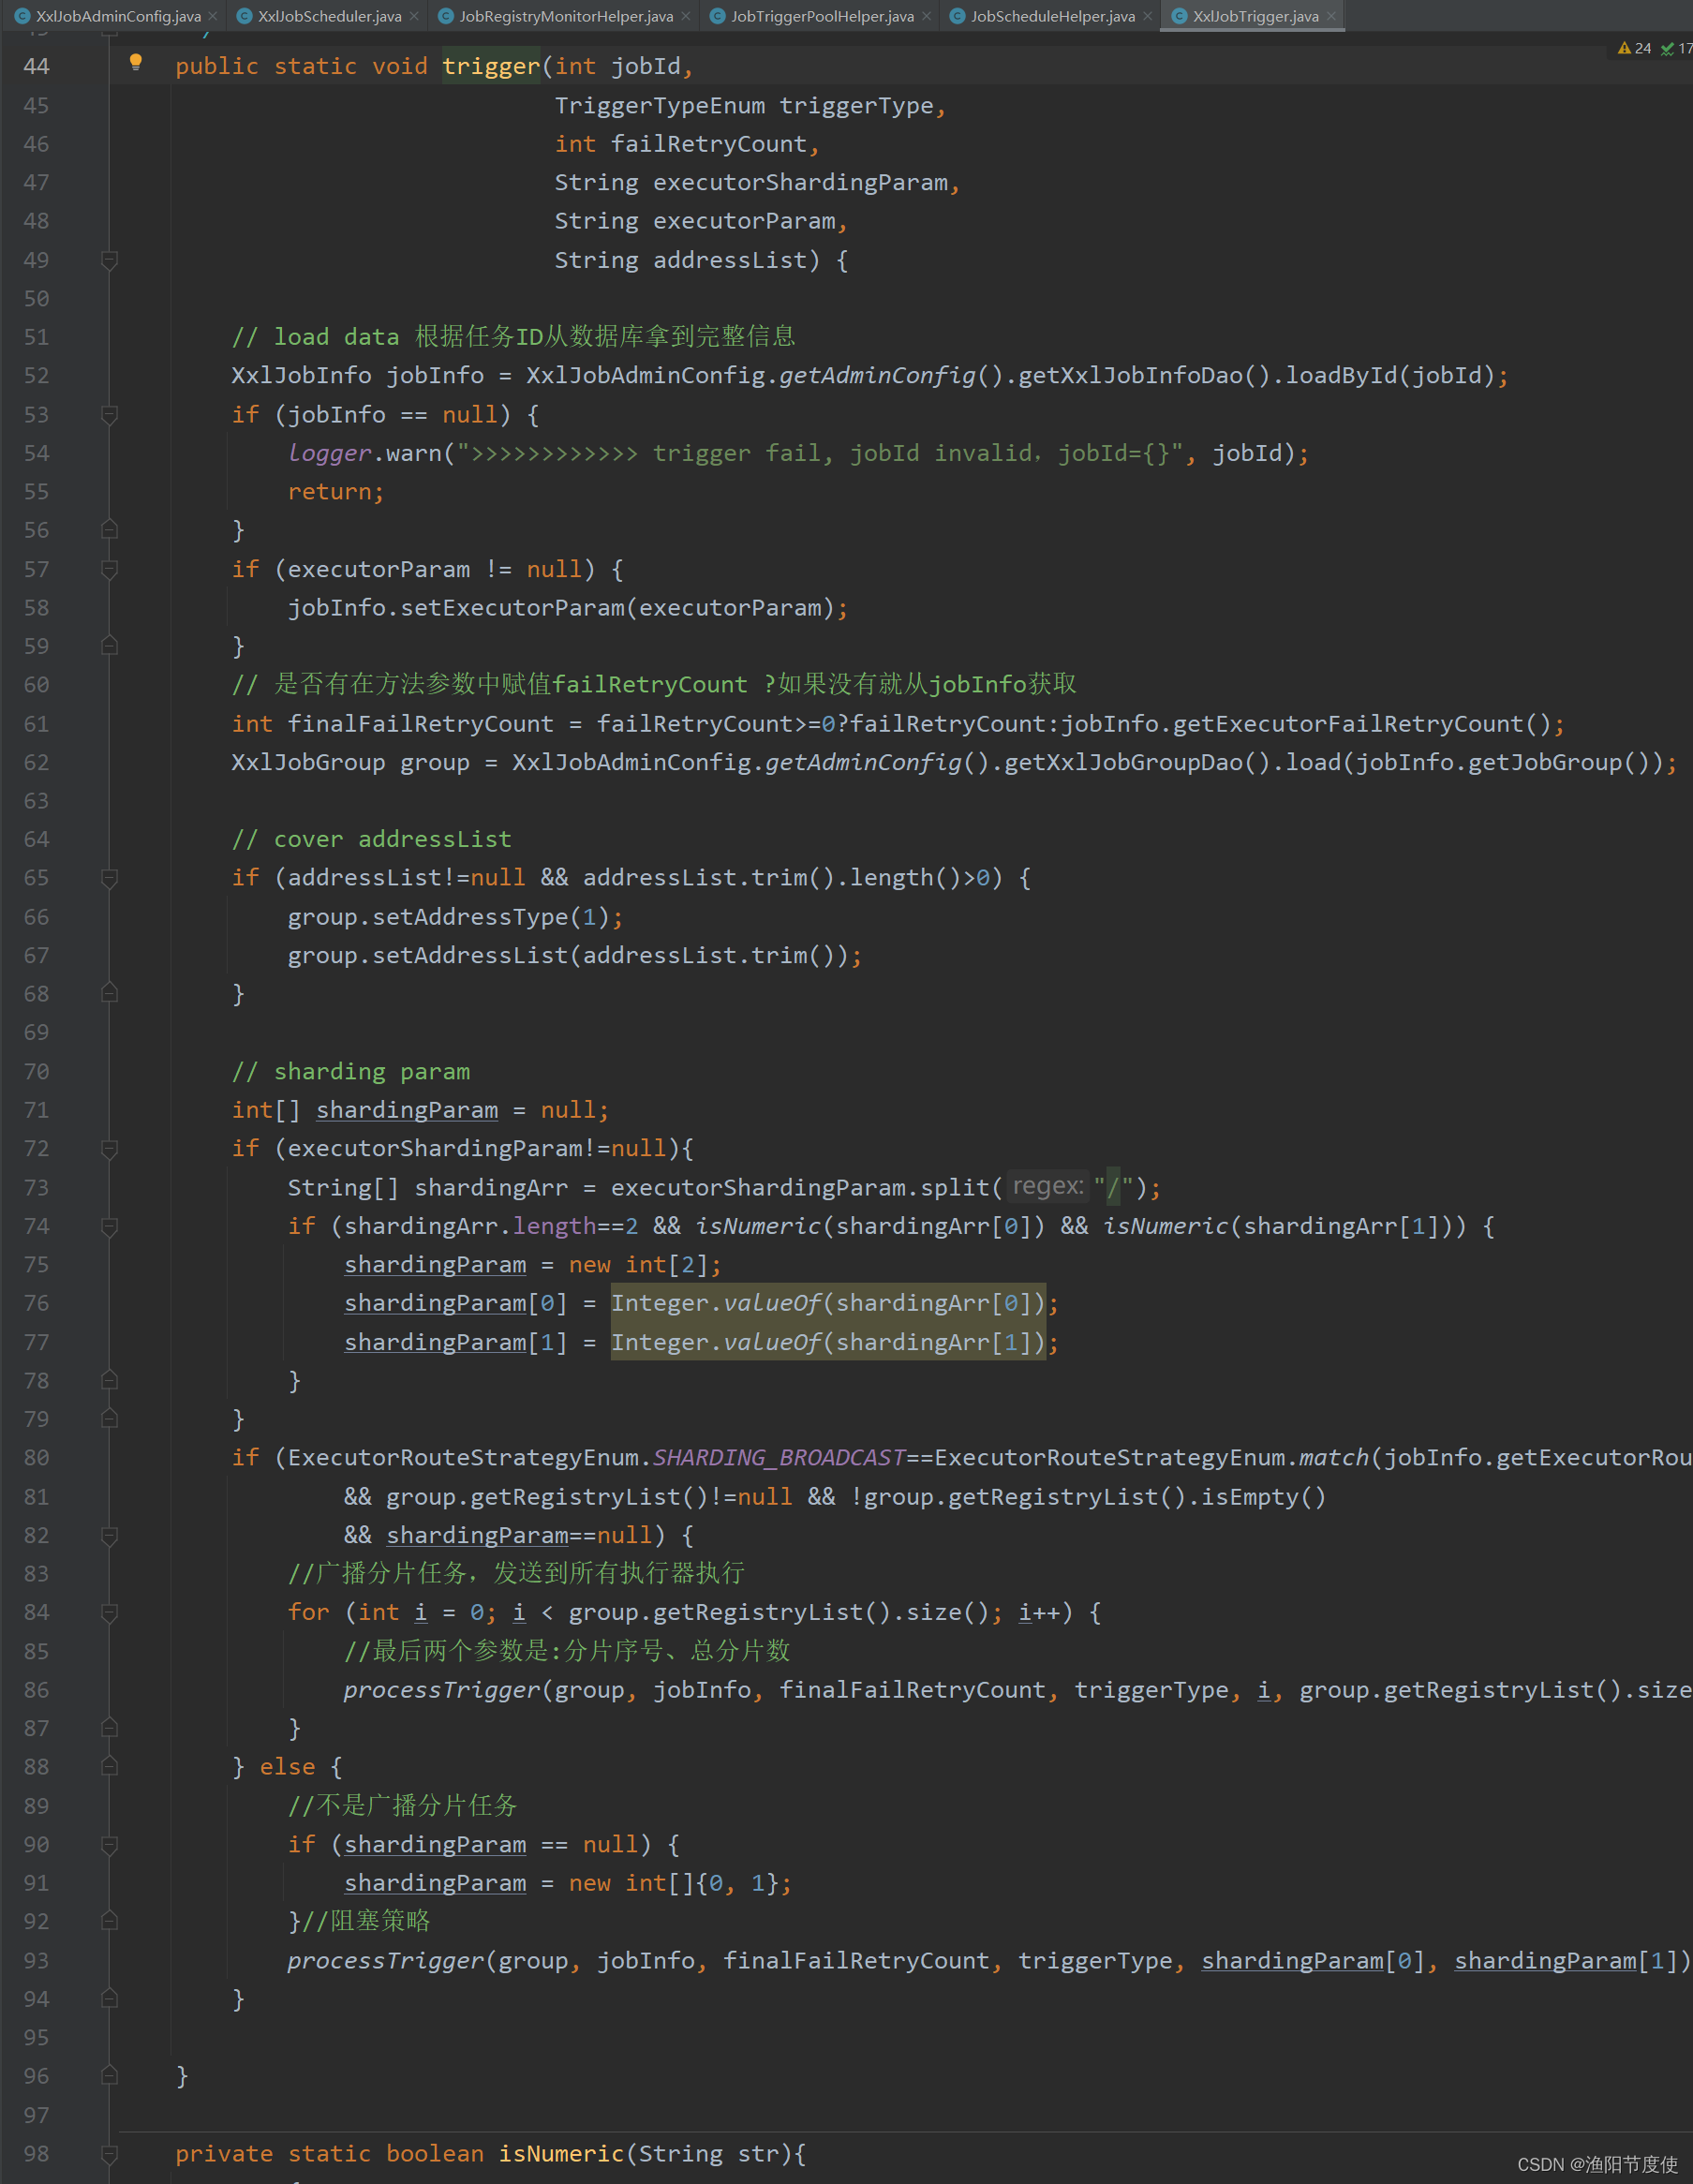Close the XxlJobAdminConfig.java tab

pos(213,16)
